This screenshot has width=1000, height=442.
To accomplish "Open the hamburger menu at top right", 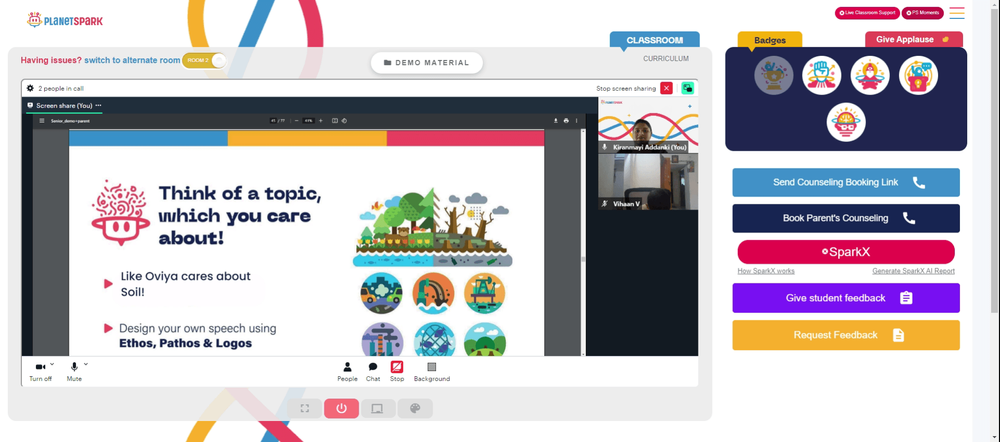I will coord(957,13).
